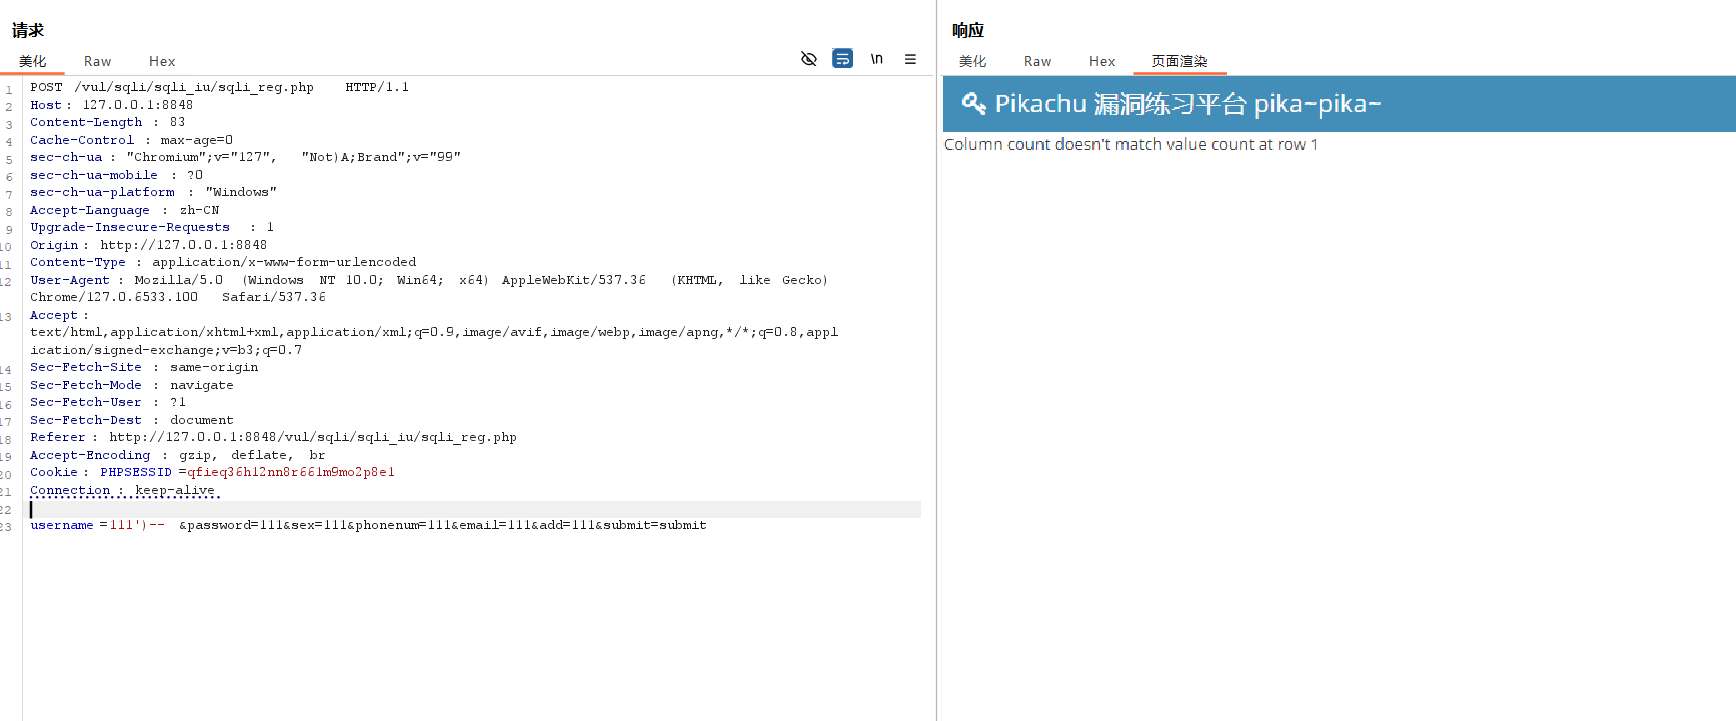The width and height of the screenshot is (1736, 721).
Task: Open the response Hex tab
Action: [x=1102, y=61]
